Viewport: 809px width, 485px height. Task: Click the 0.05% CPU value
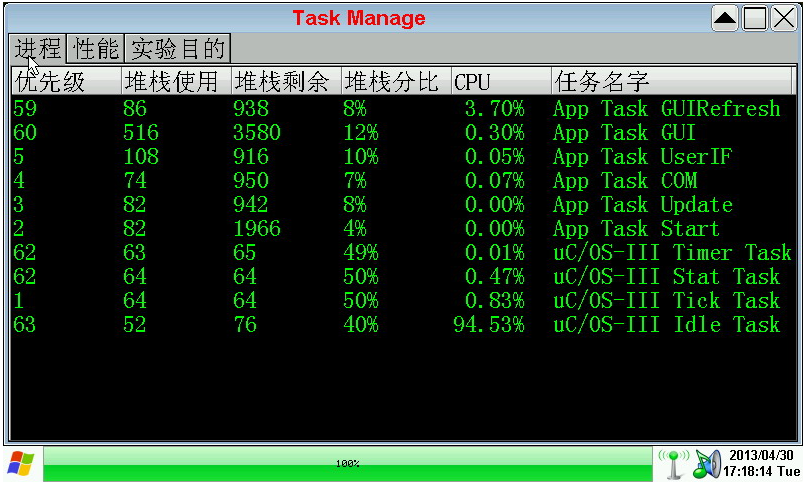[x=494, y=157]
